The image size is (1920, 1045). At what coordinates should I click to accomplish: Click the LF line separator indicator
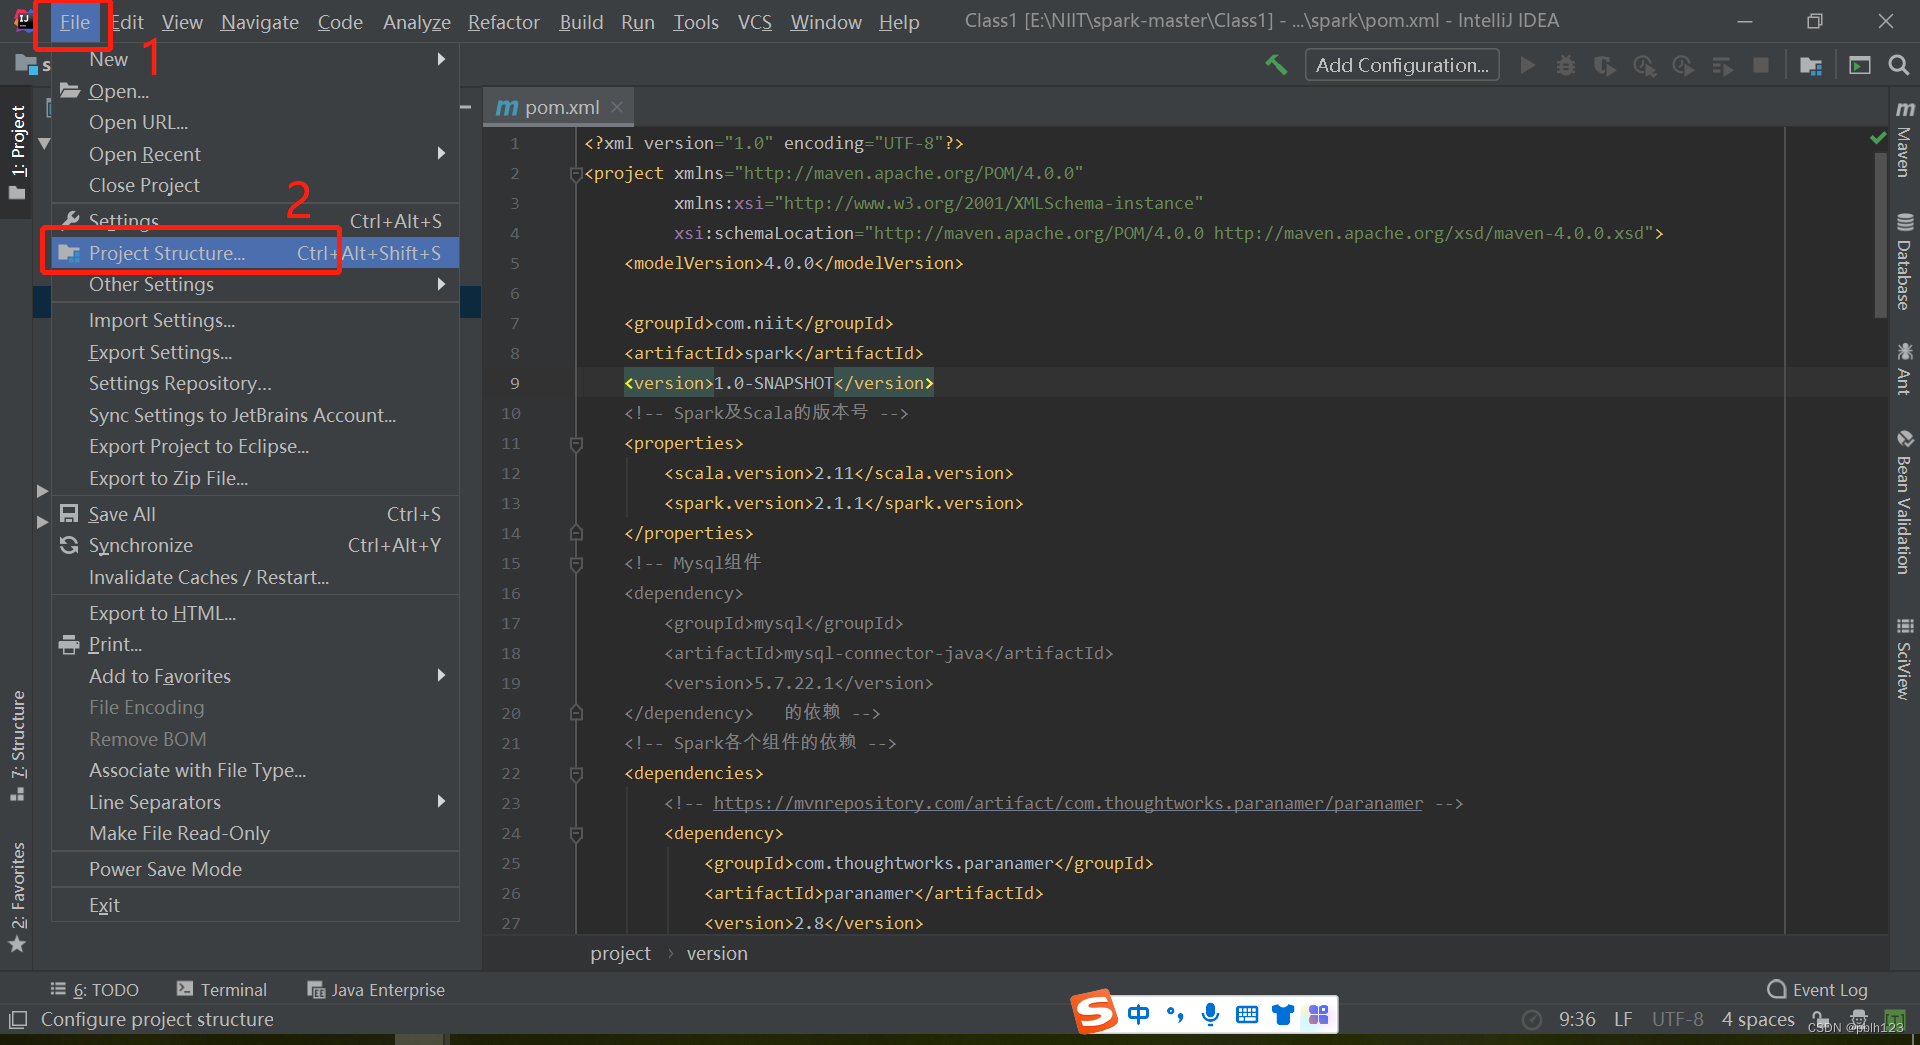pyautogui.click(x=1623, y=1019)
